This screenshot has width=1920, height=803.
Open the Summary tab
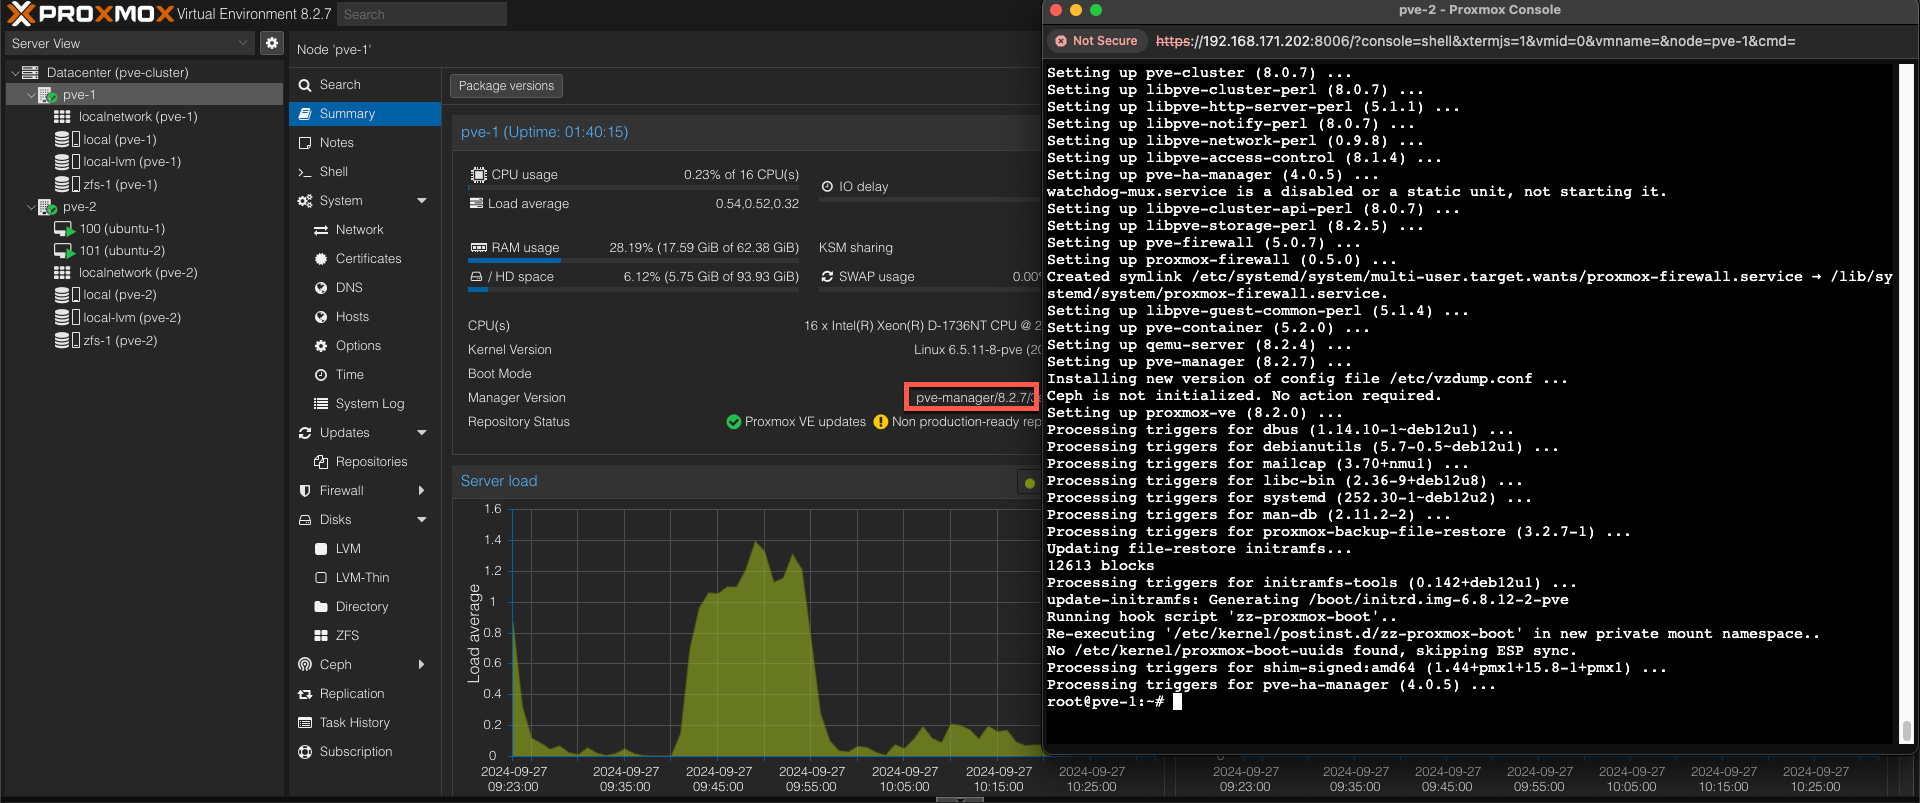(365, 114)
